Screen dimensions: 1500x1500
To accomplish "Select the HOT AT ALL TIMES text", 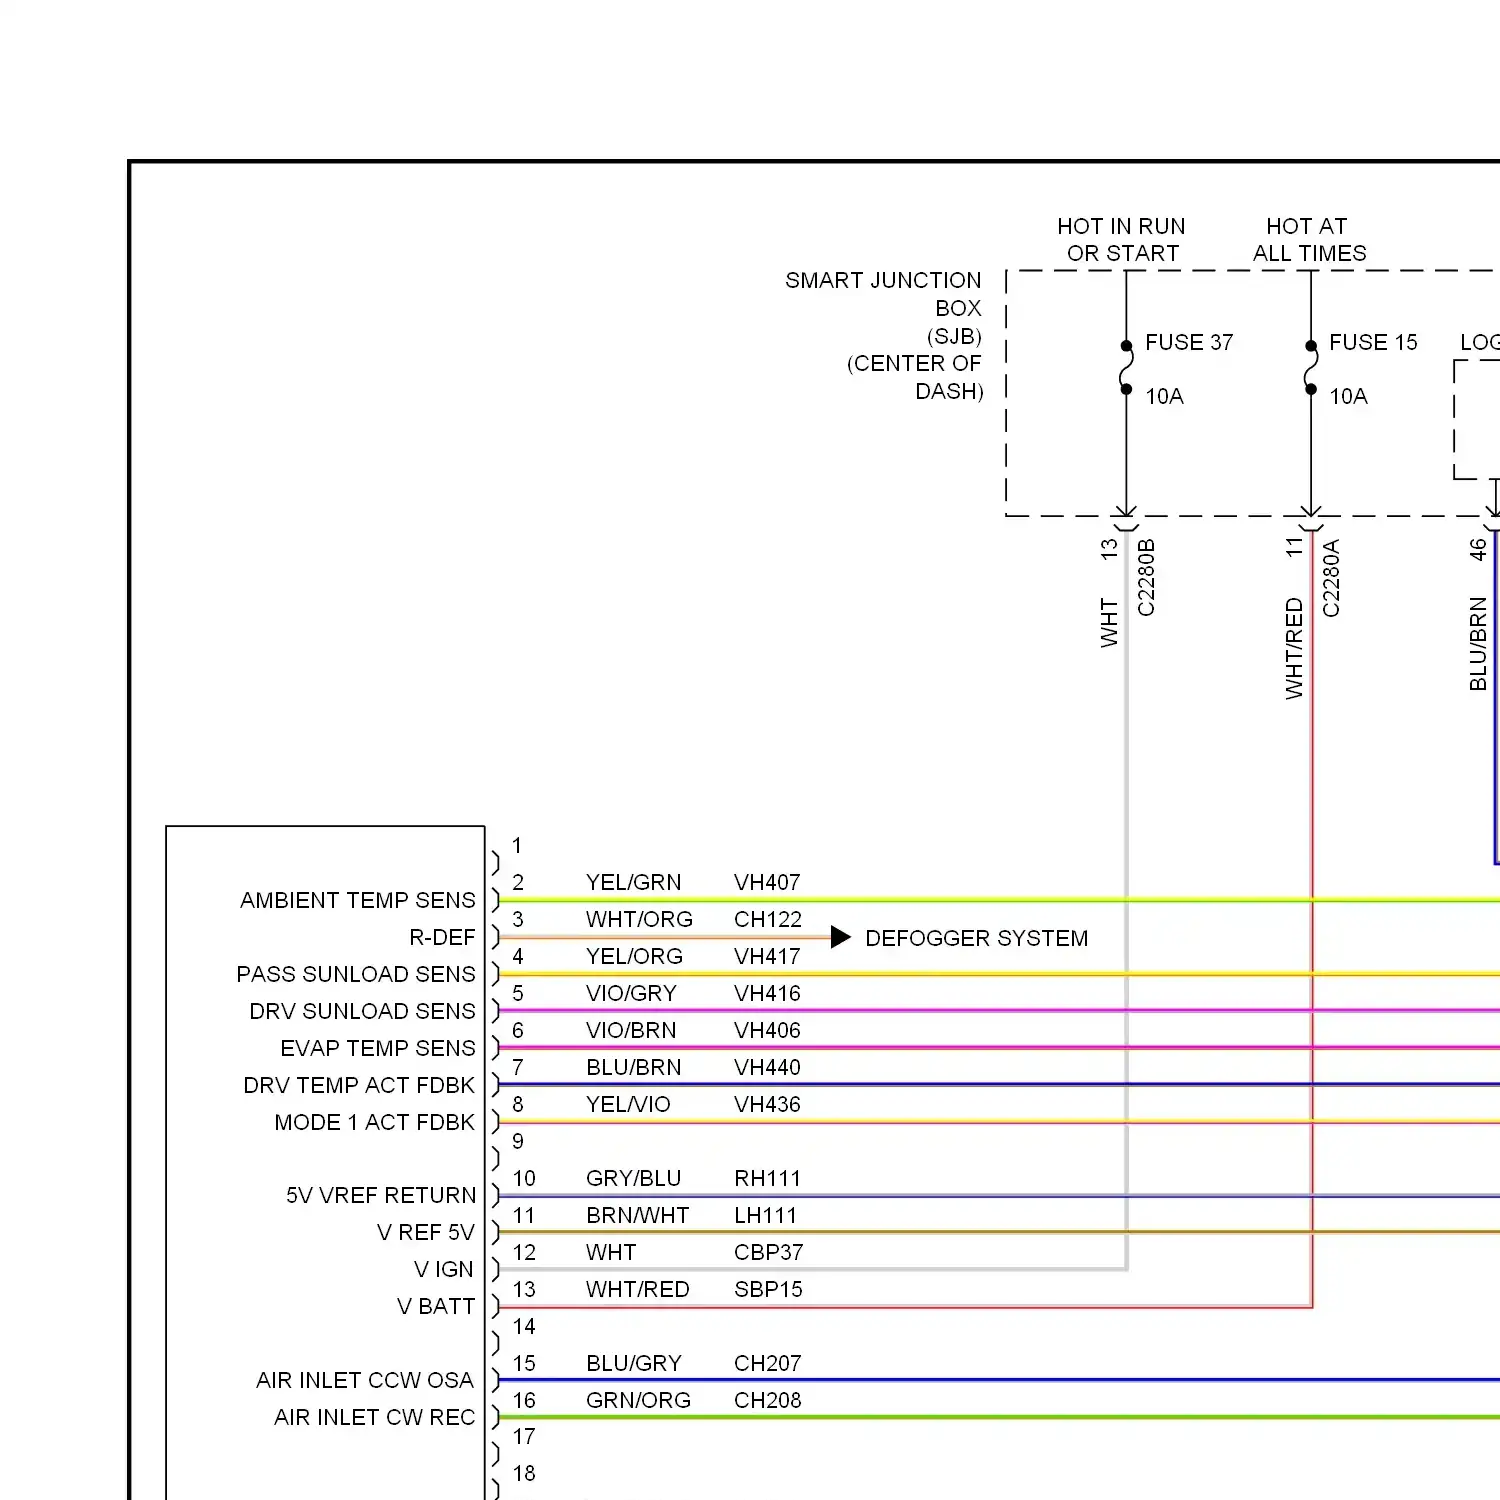I will [x=1309, y=240].
